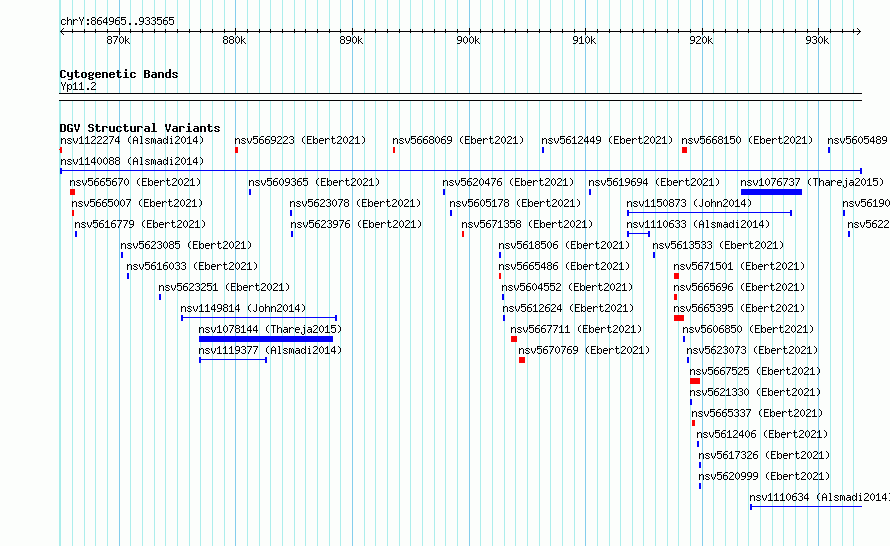Click the blue span under nsv1119377

pos(233,360)
